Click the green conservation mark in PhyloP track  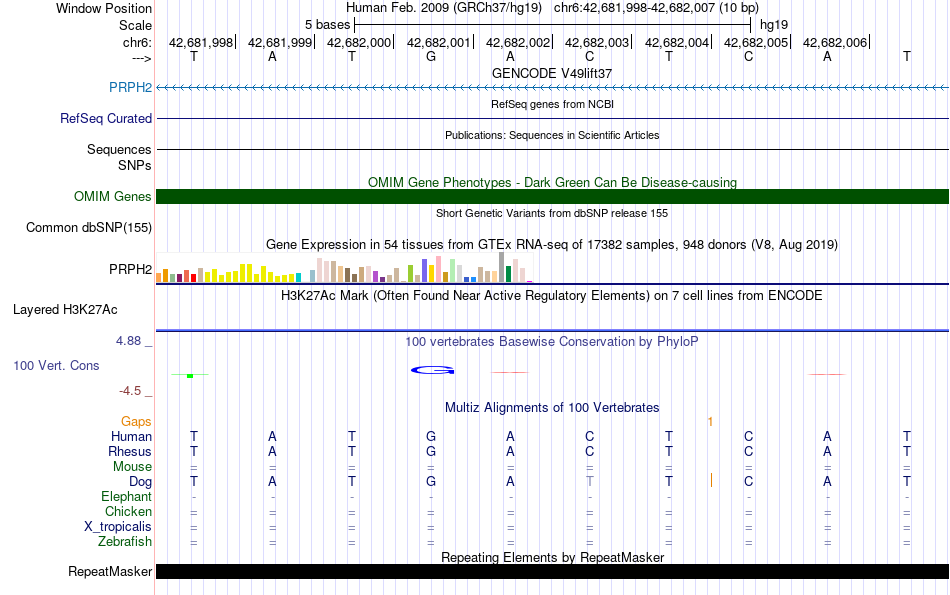pyautogui.click(x=189, y=375)
